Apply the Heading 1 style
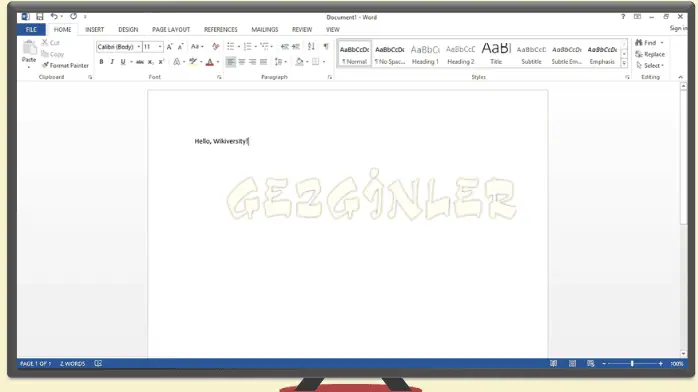 click(425, 54)
